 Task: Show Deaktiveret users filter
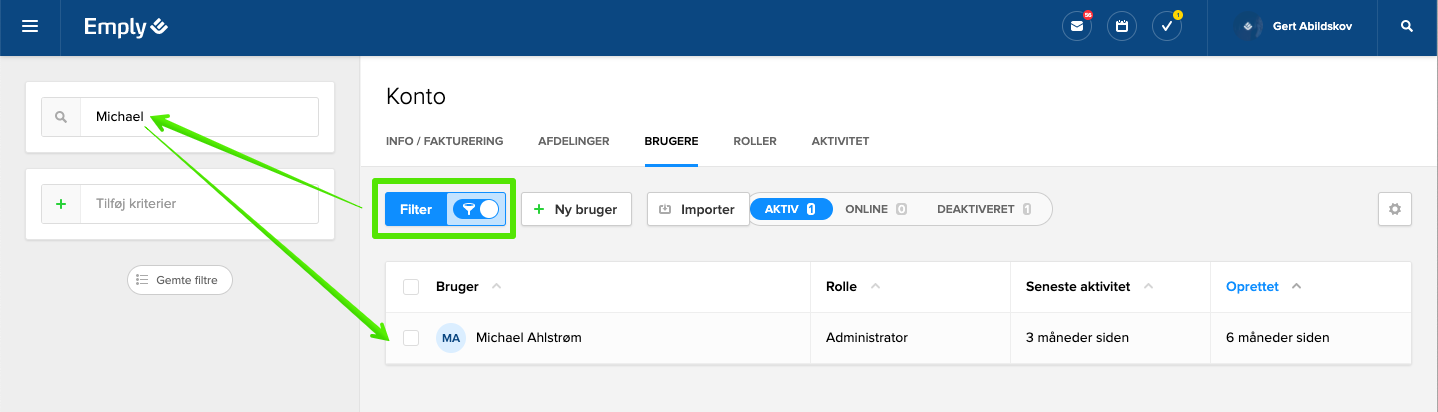tap(975, 209)
